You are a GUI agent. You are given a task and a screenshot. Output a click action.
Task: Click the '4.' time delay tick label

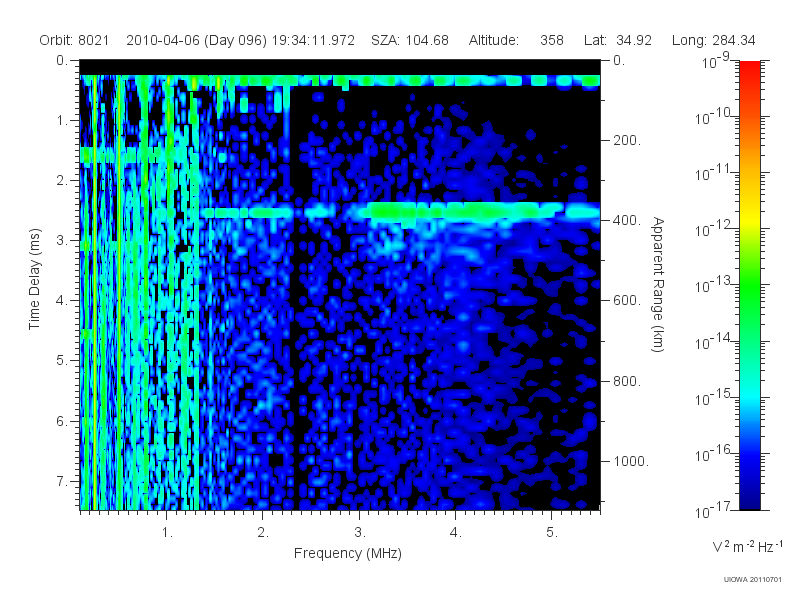pyautogui.click(x=62, y=301)
